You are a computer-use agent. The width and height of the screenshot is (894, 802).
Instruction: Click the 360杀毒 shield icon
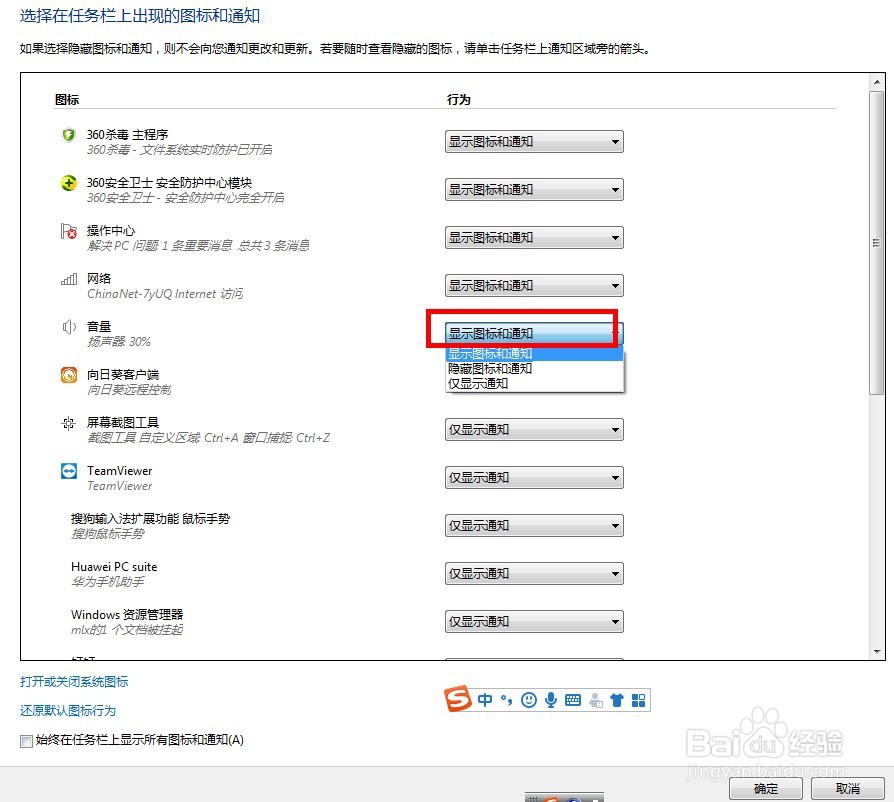(x=68, y=135)
